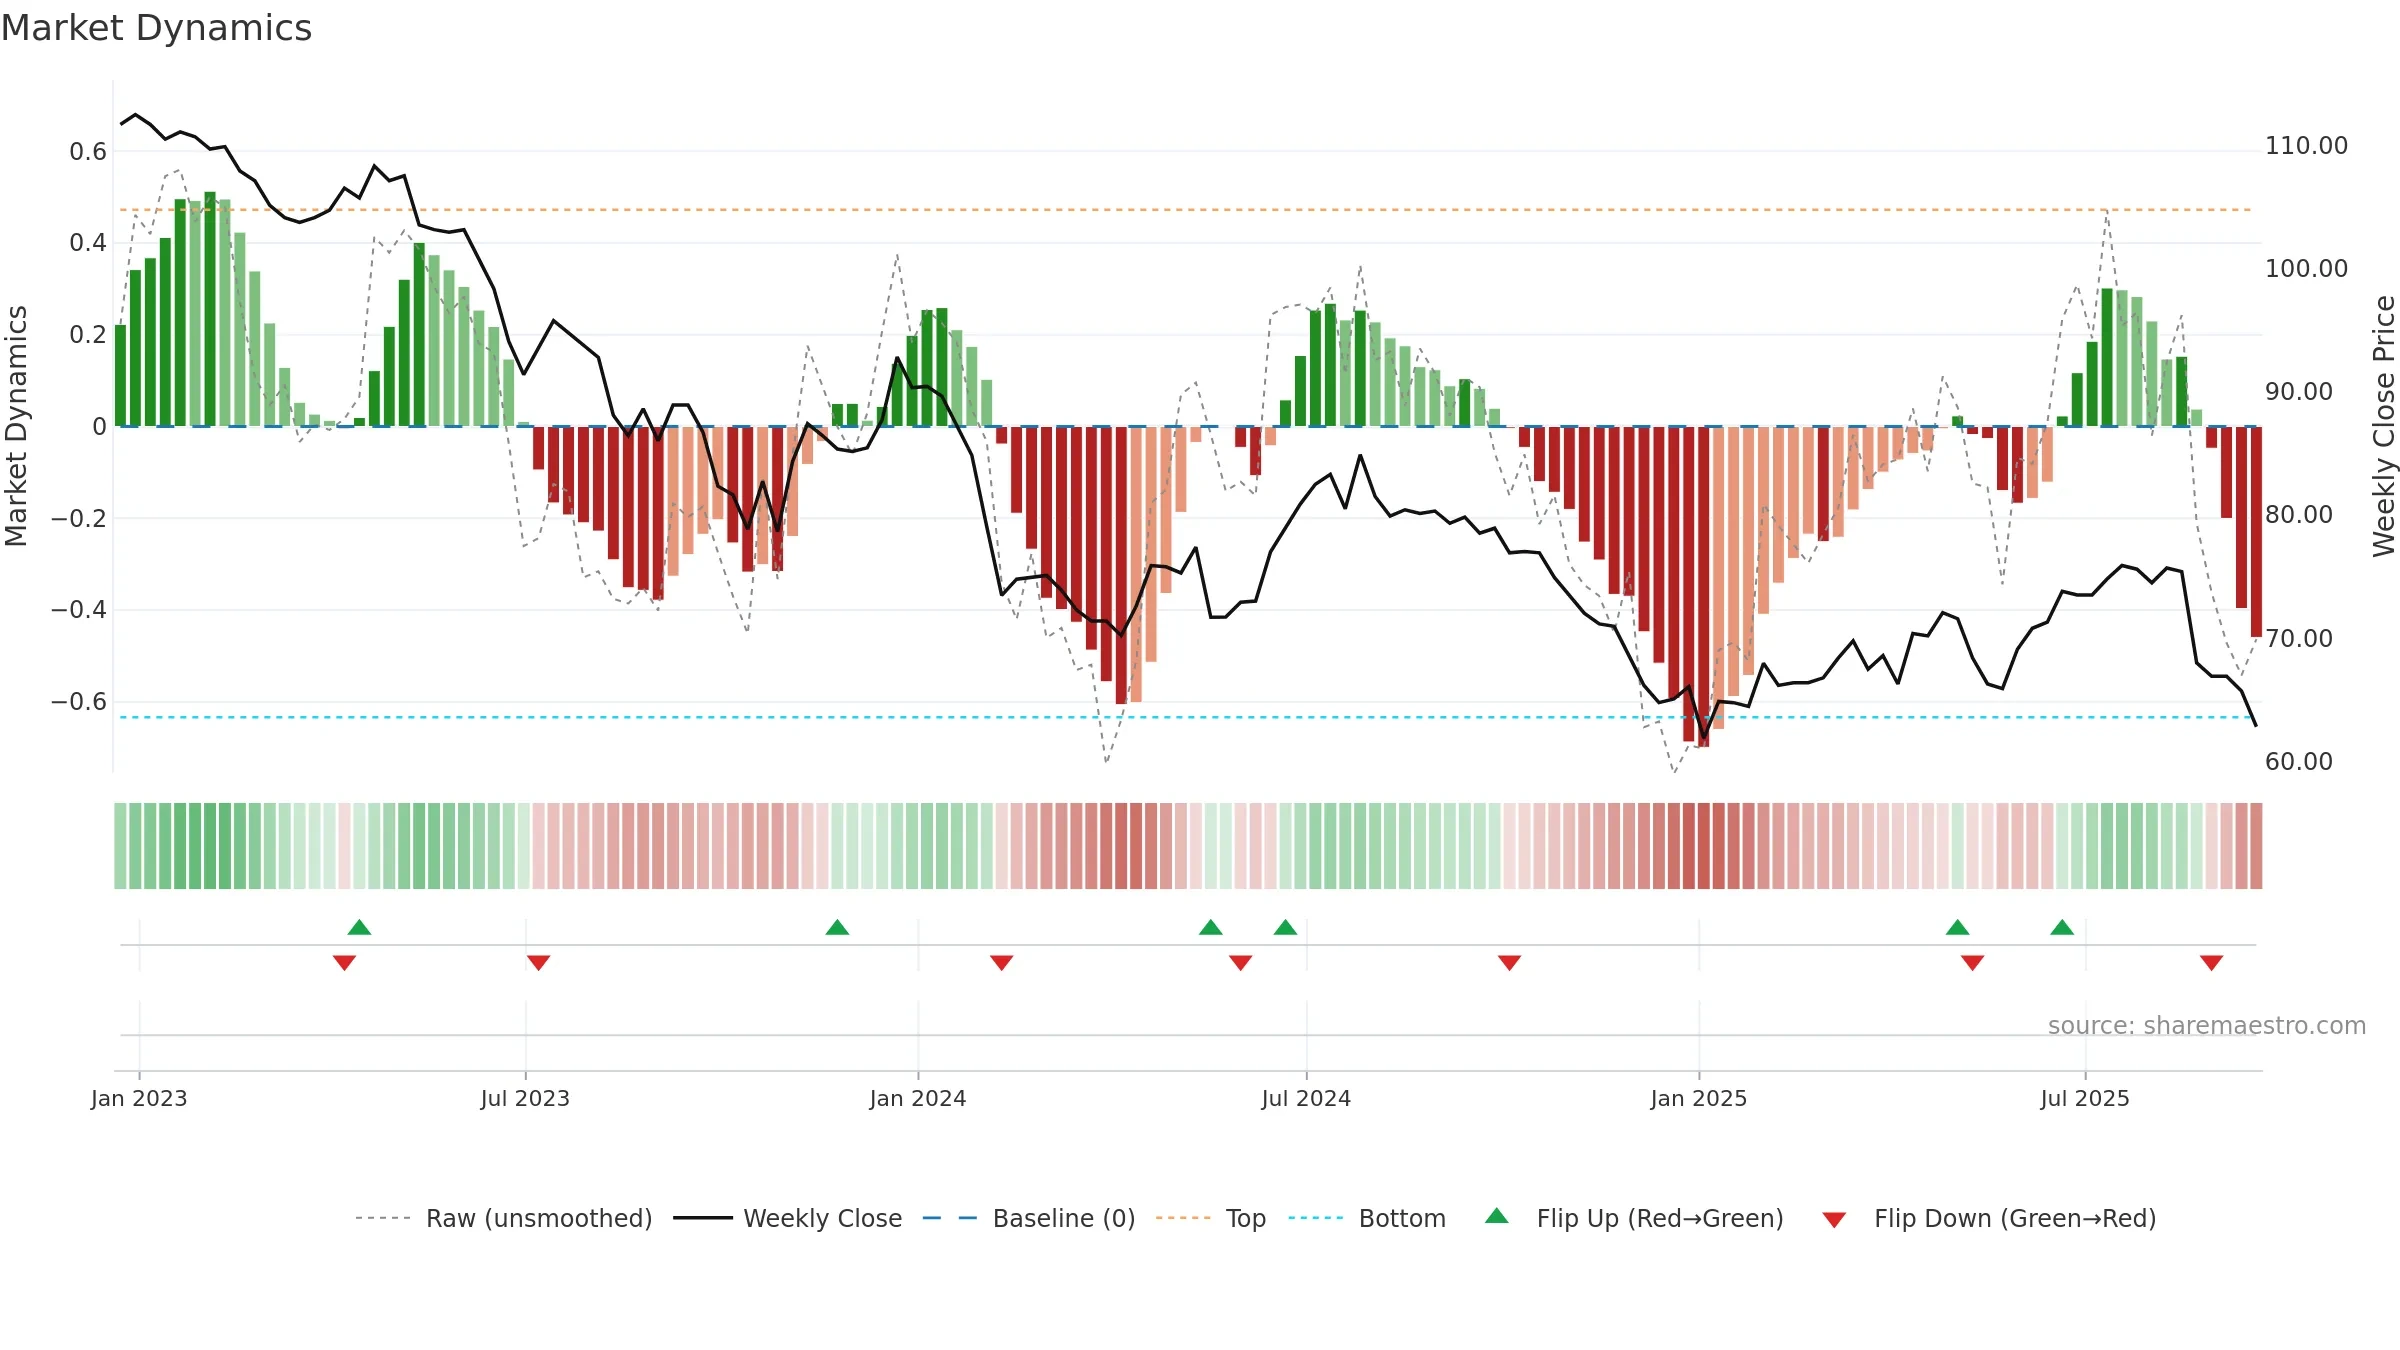Click the 'Jan 2024' x-axis label

click(918, 1098)
